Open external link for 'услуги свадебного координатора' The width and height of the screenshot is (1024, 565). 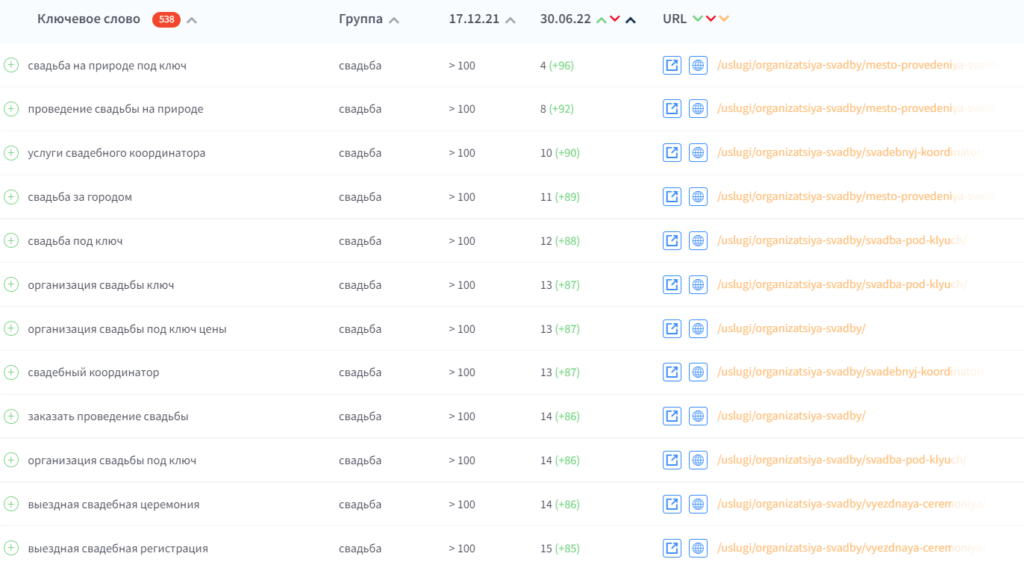click(672, 153)
